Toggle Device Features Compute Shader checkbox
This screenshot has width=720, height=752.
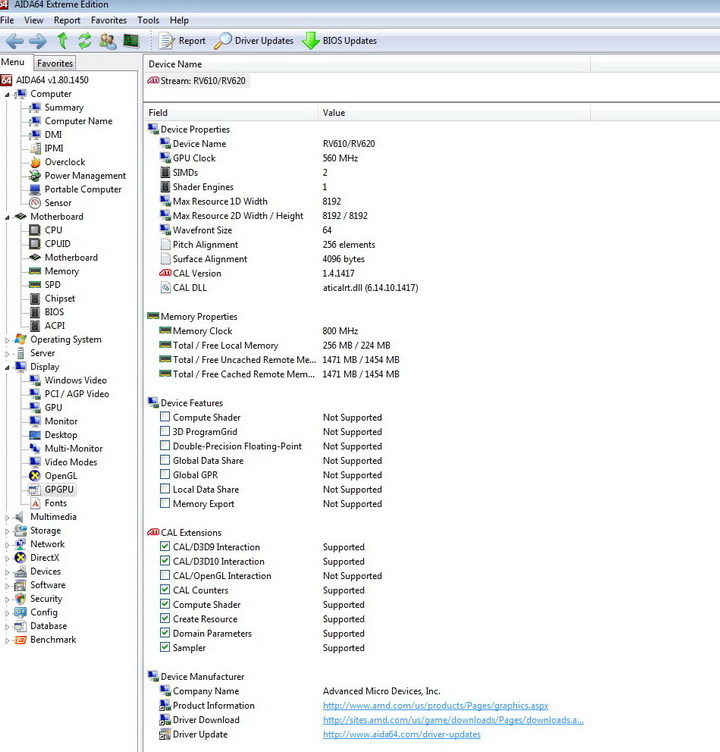[165, 416]
